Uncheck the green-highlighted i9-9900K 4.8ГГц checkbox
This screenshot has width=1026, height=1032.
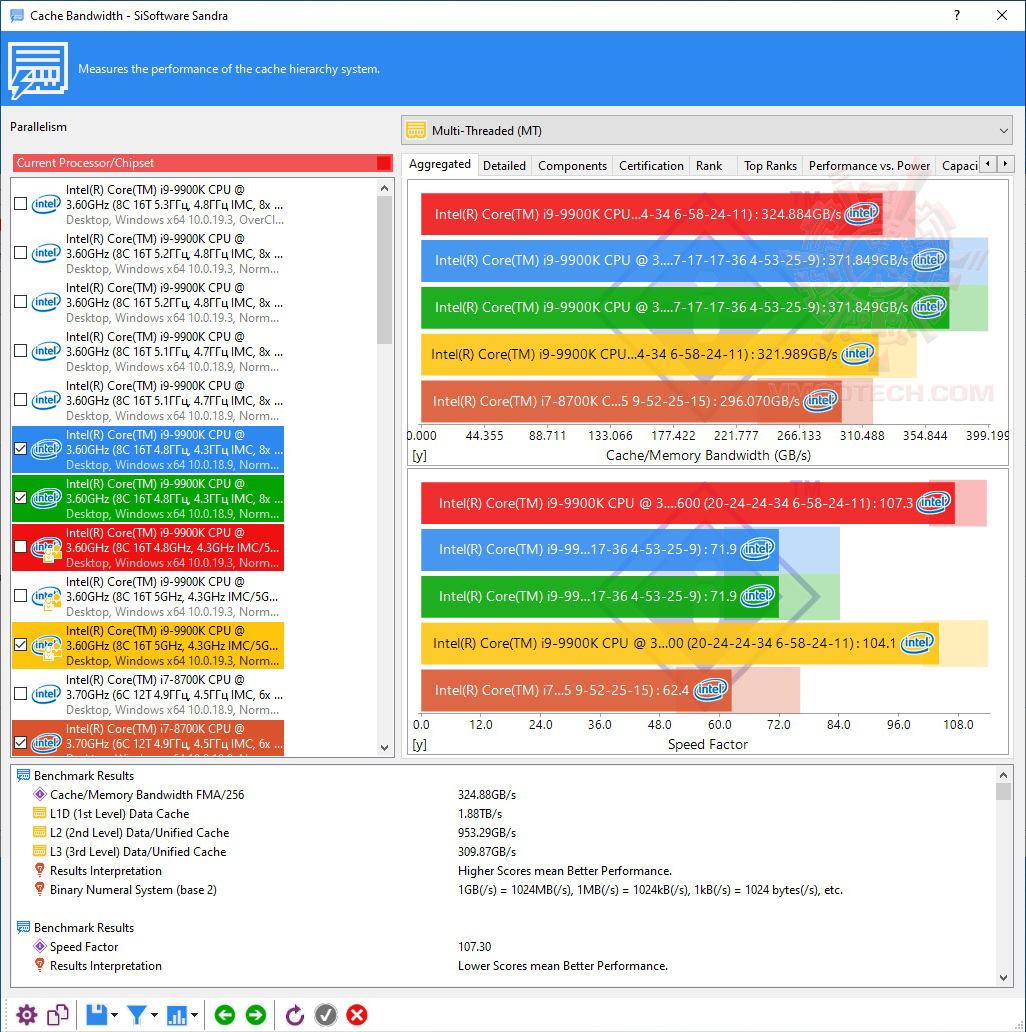pos(20,498)
